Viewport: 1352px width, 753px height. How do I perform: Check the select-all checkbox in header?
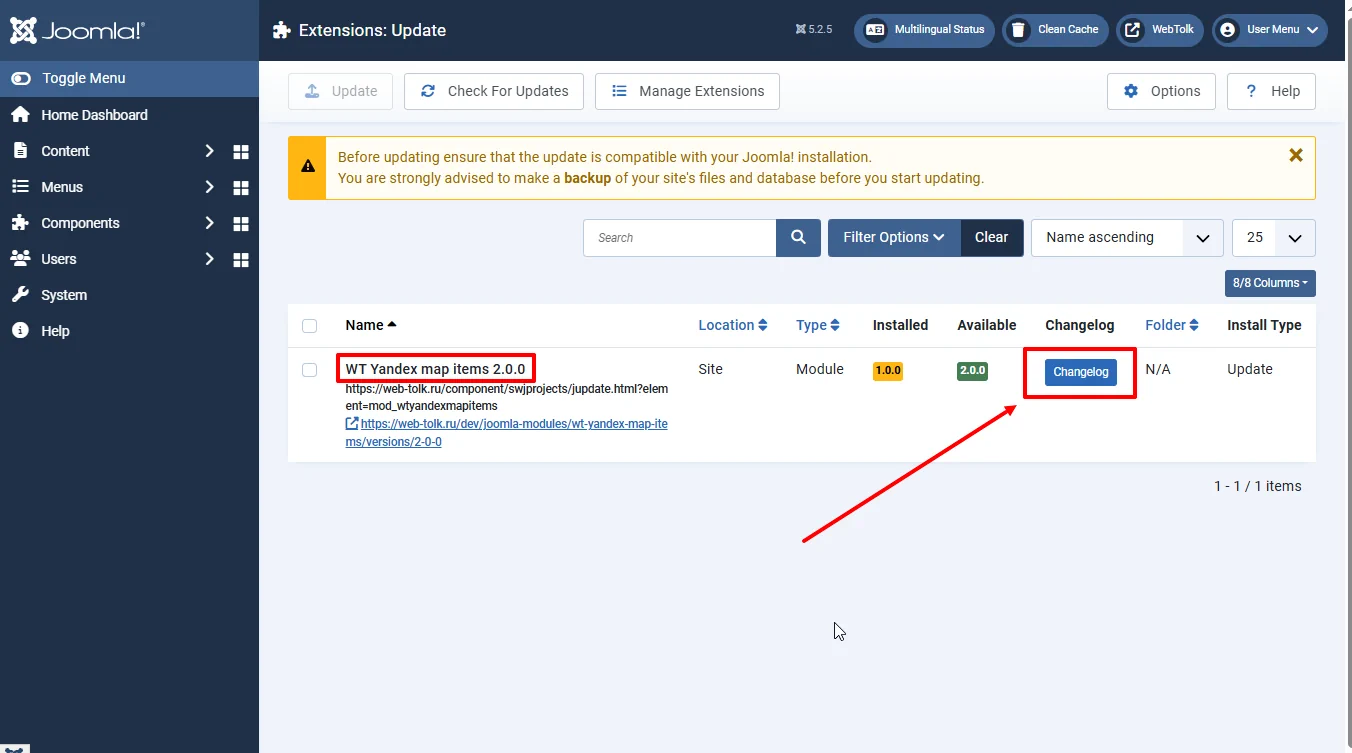coord(309,326)
